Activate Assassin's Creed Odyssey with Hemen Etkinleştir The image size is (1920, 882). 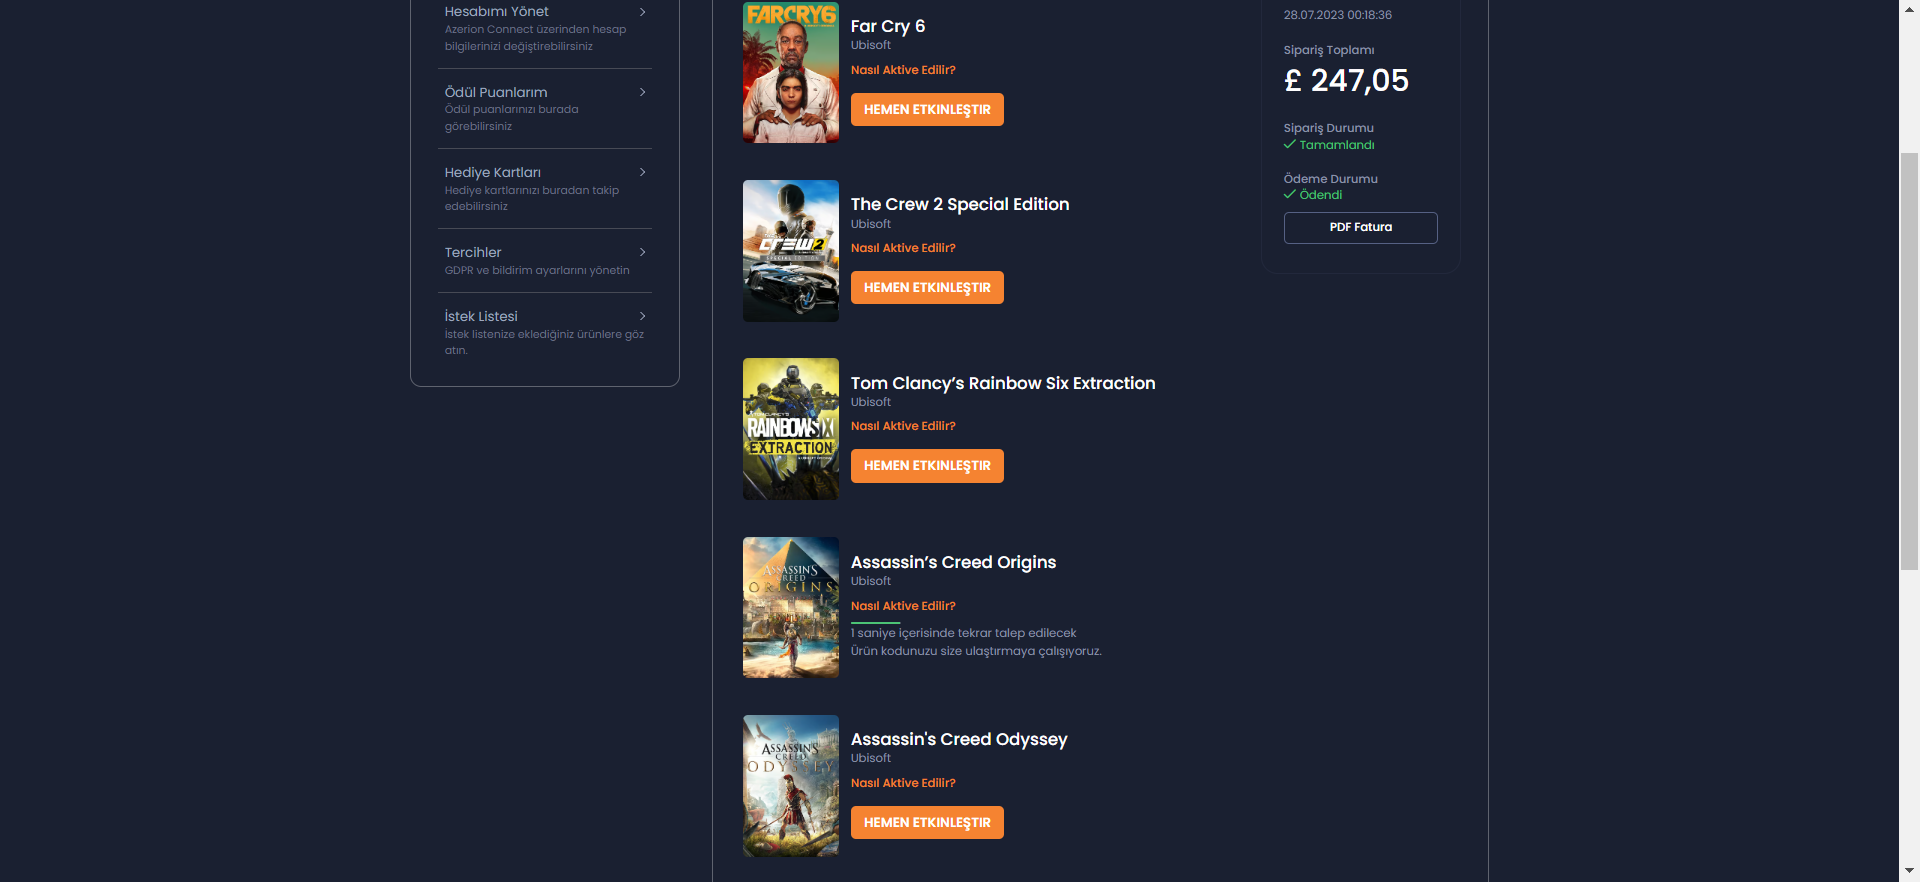[x=927, y=823]
